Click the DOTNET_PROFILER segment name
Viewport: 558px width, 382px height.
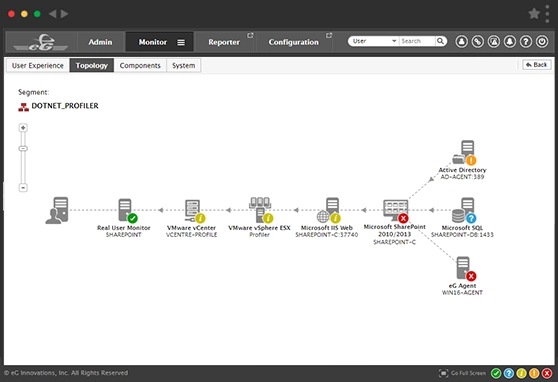(65, 106)
